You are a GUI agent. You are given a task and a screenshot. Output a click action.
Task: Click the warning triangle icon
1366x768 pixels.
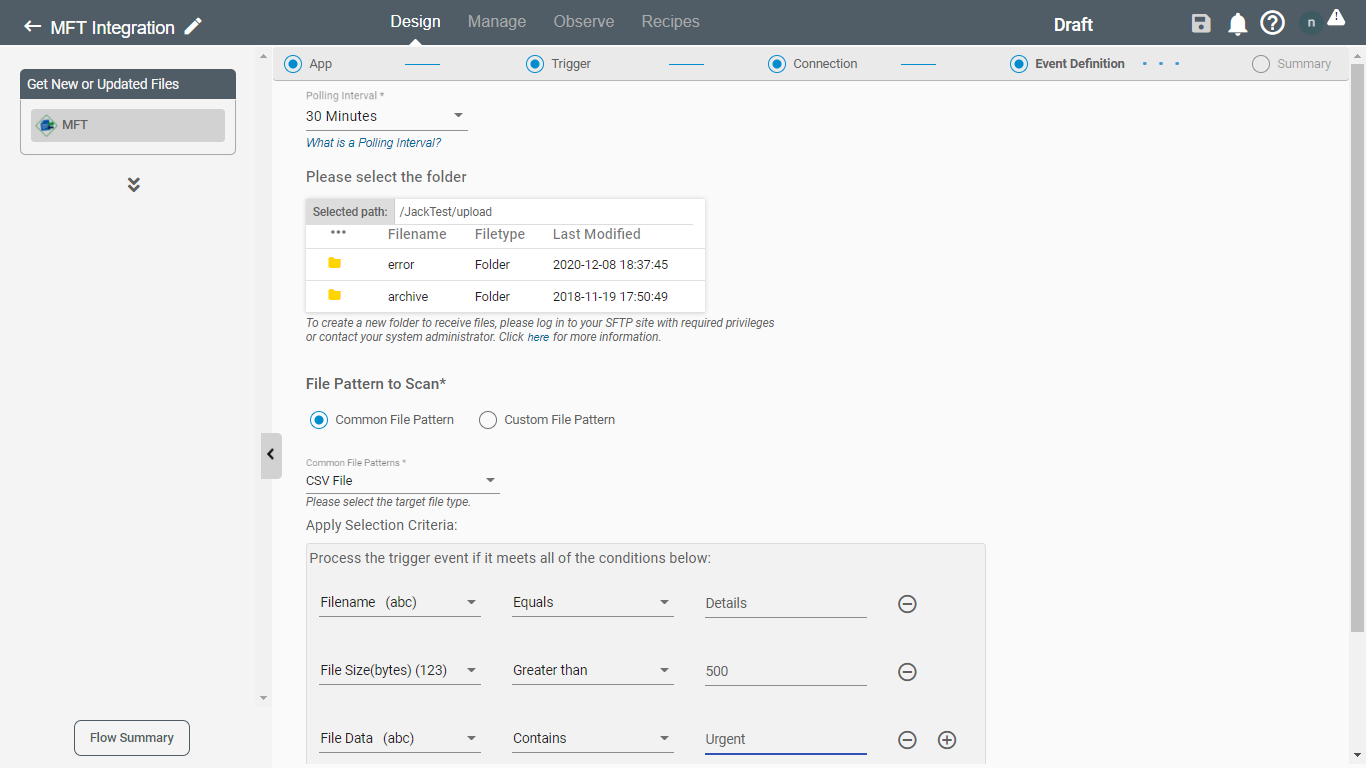[1336, 17]
